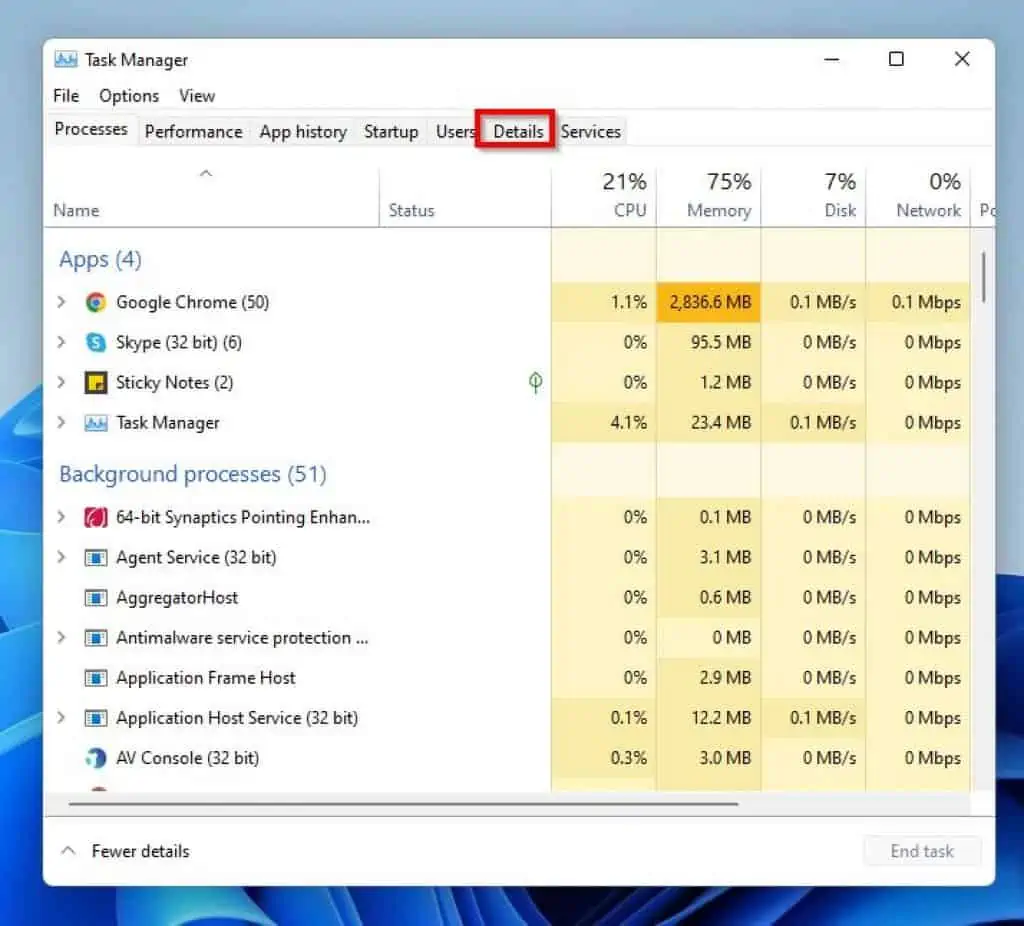Click the Sticky Notes icon
The height and width of the screenshot is (926, 1024).
(x=95, y=382)
